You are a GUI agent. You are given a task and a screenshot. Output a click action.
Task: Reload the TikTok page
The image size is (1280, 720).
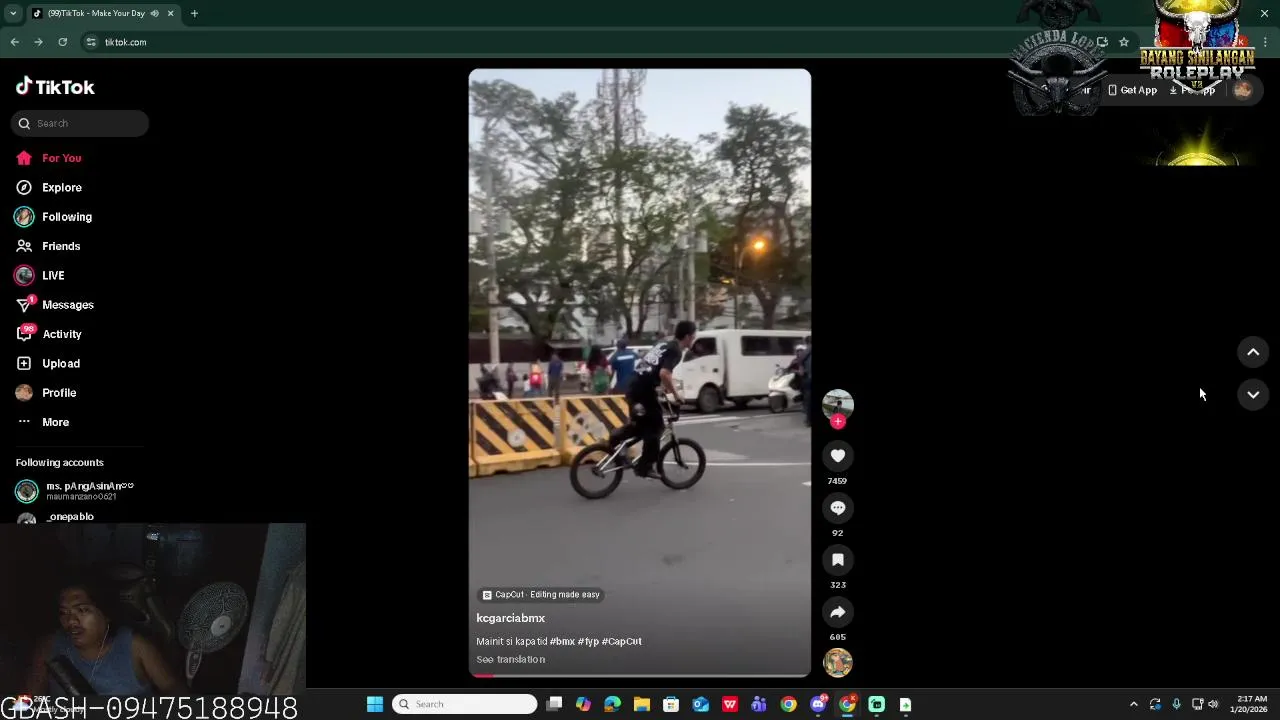62,42
